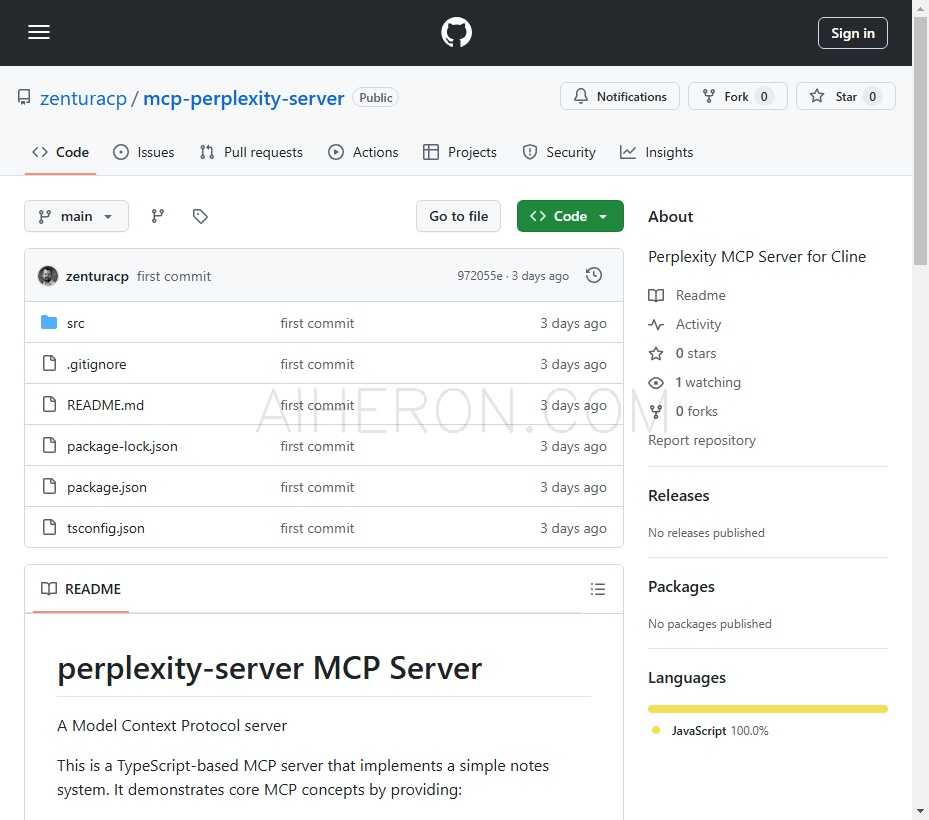Screen dimensions: 929x820
Task: Click the tags icon in the branch bar
Action: [200, 215]
